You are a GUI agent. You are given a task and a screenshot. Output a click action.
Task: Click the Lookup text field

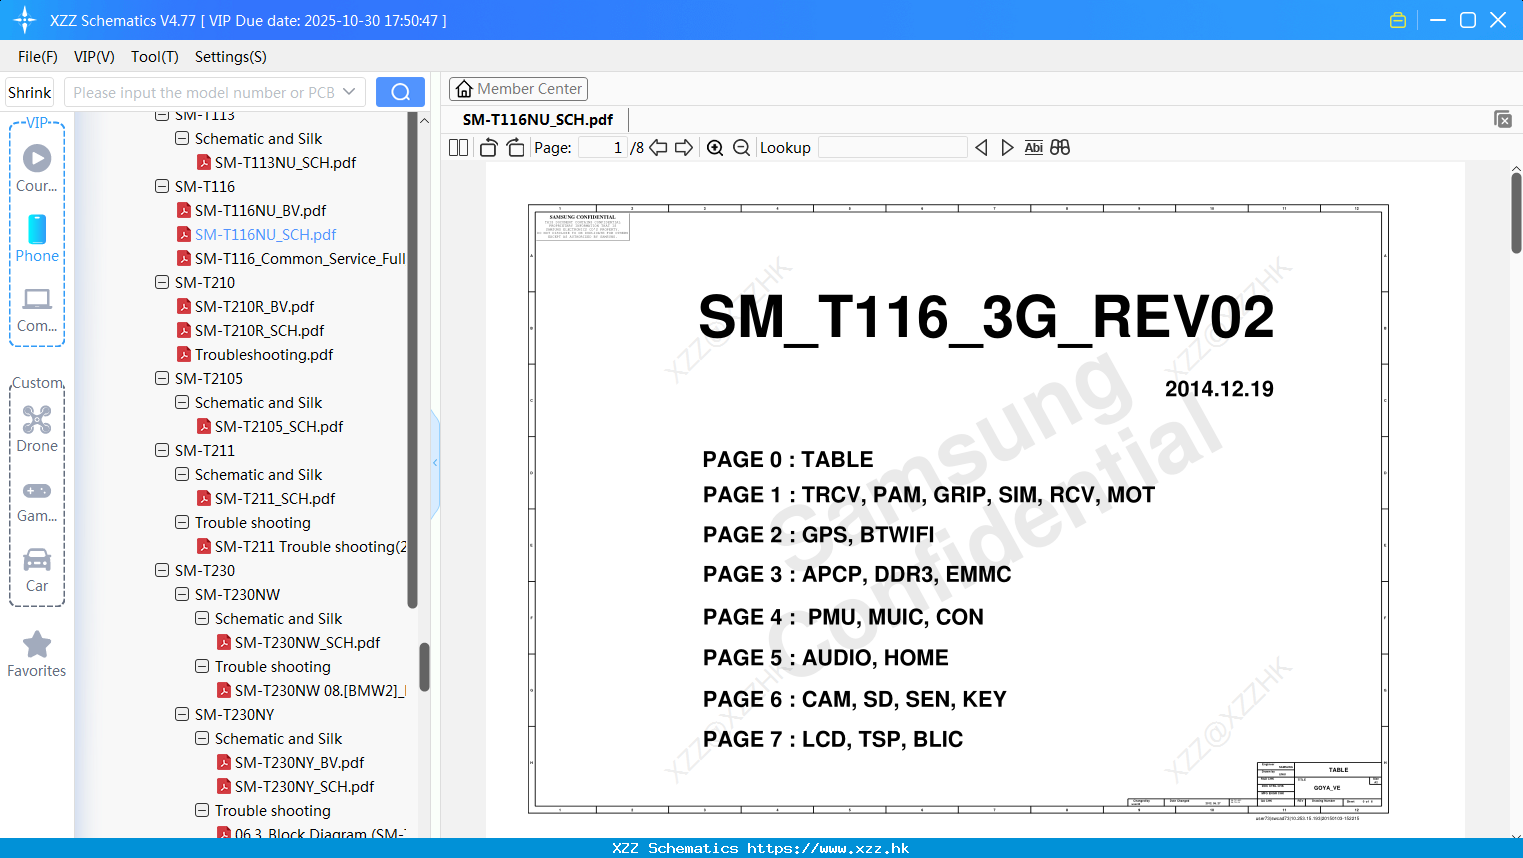pyautogui.click(x=893, y=148)
